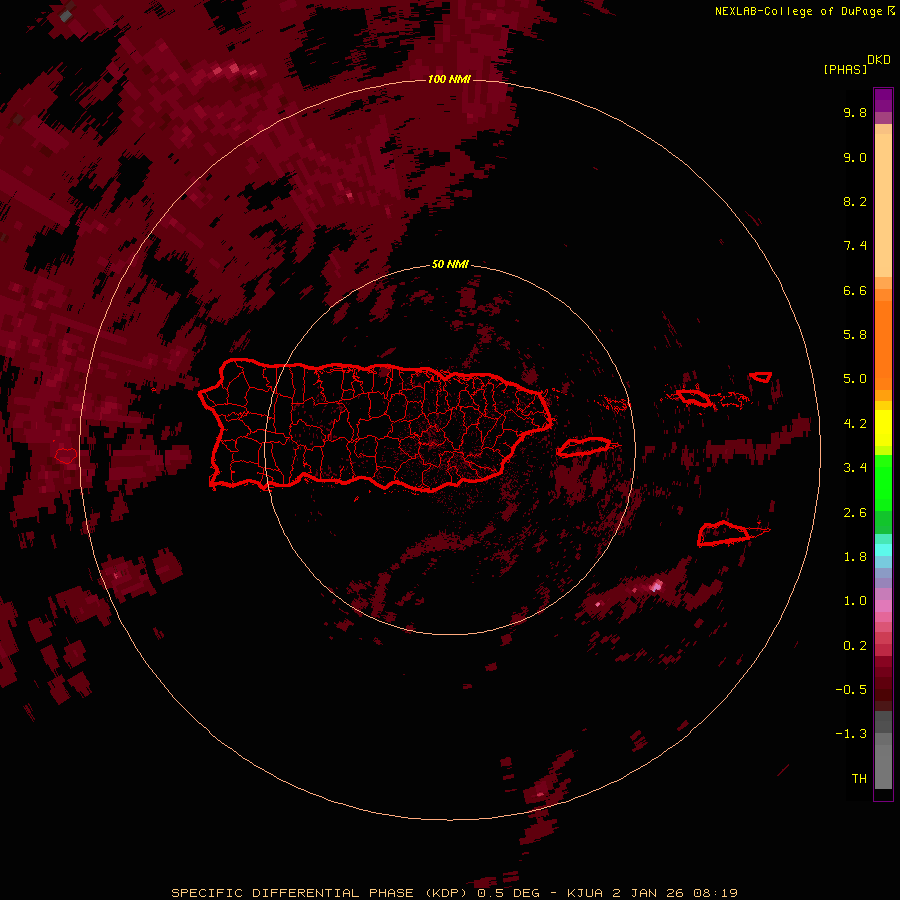This screenshot has height=900, width=900.
Task: Click the 5.8 legend value
Action: [855, 335]
